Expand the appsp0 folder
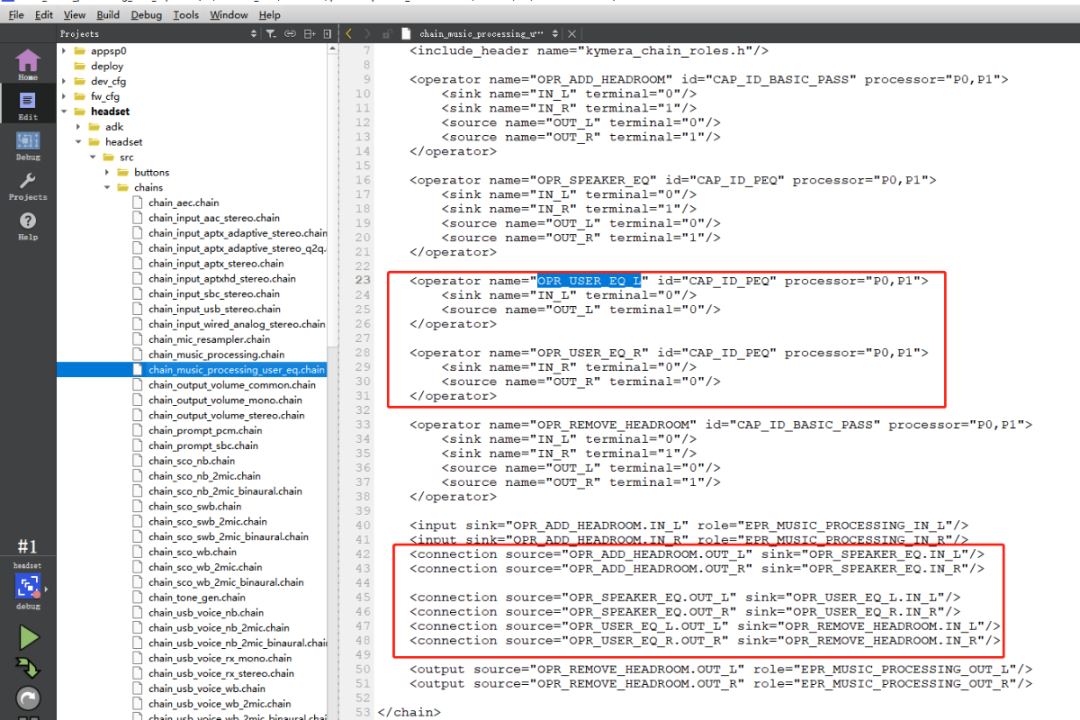1080x720 pixels. tap(64, 51)
